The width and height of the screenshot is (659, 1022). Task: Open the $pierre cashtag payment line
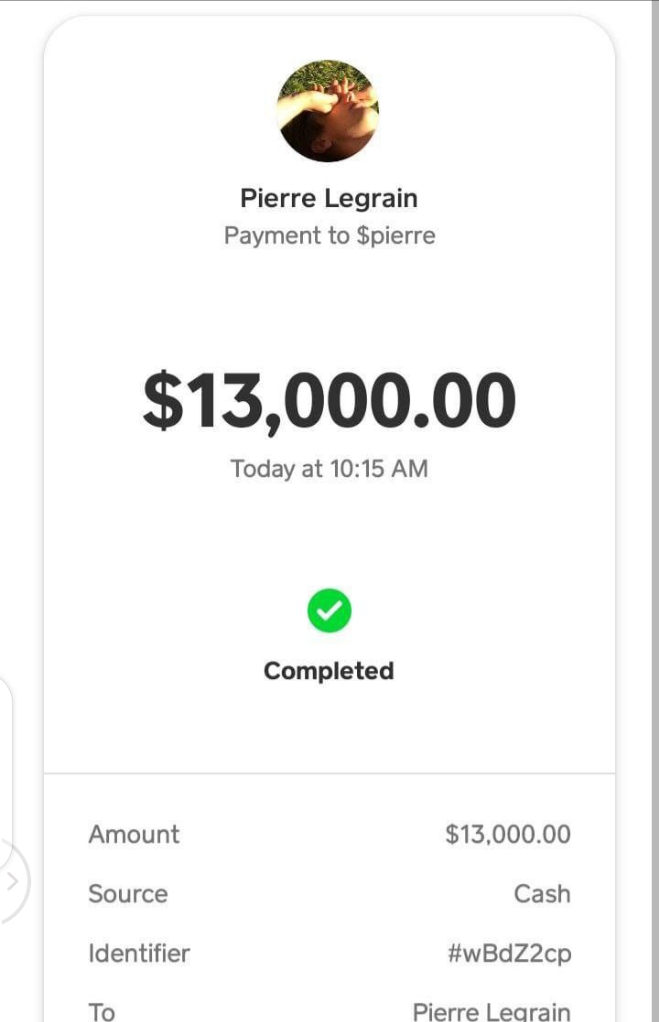329,235
